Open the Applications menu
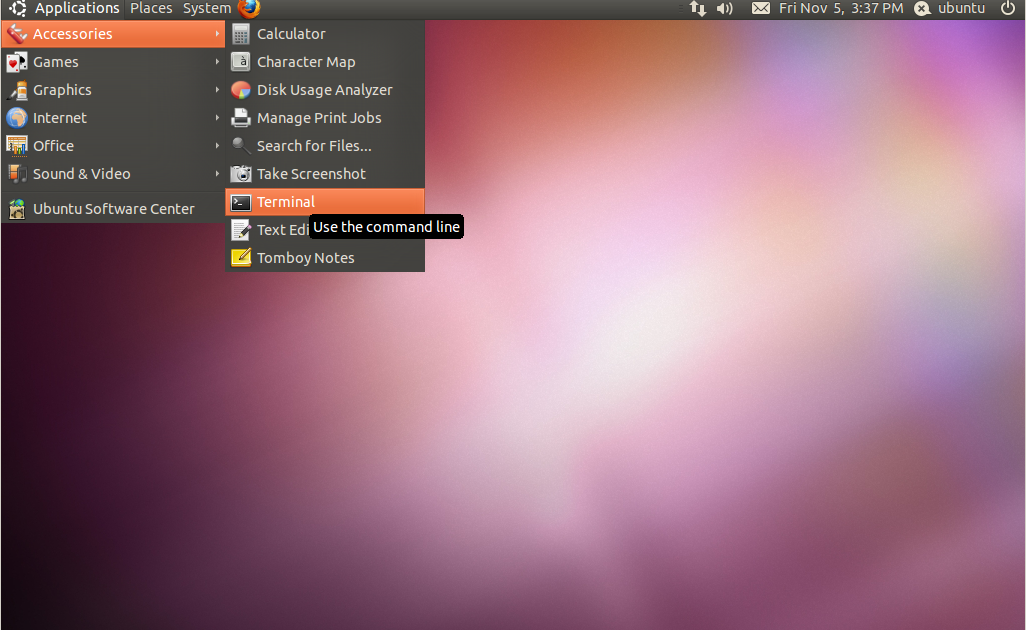Viewport: 1026px width, 630px height. pyautogui.click(x=77, y=9)
